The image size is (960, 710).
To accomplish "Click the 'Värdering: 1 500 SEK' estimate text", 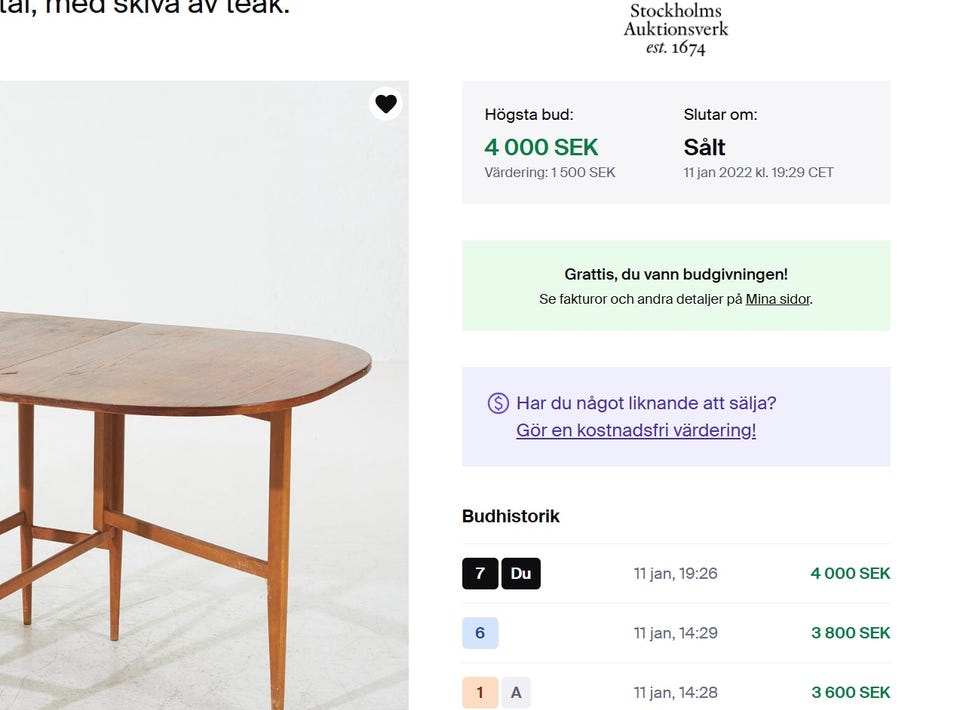I will click(x=549, y=172).
